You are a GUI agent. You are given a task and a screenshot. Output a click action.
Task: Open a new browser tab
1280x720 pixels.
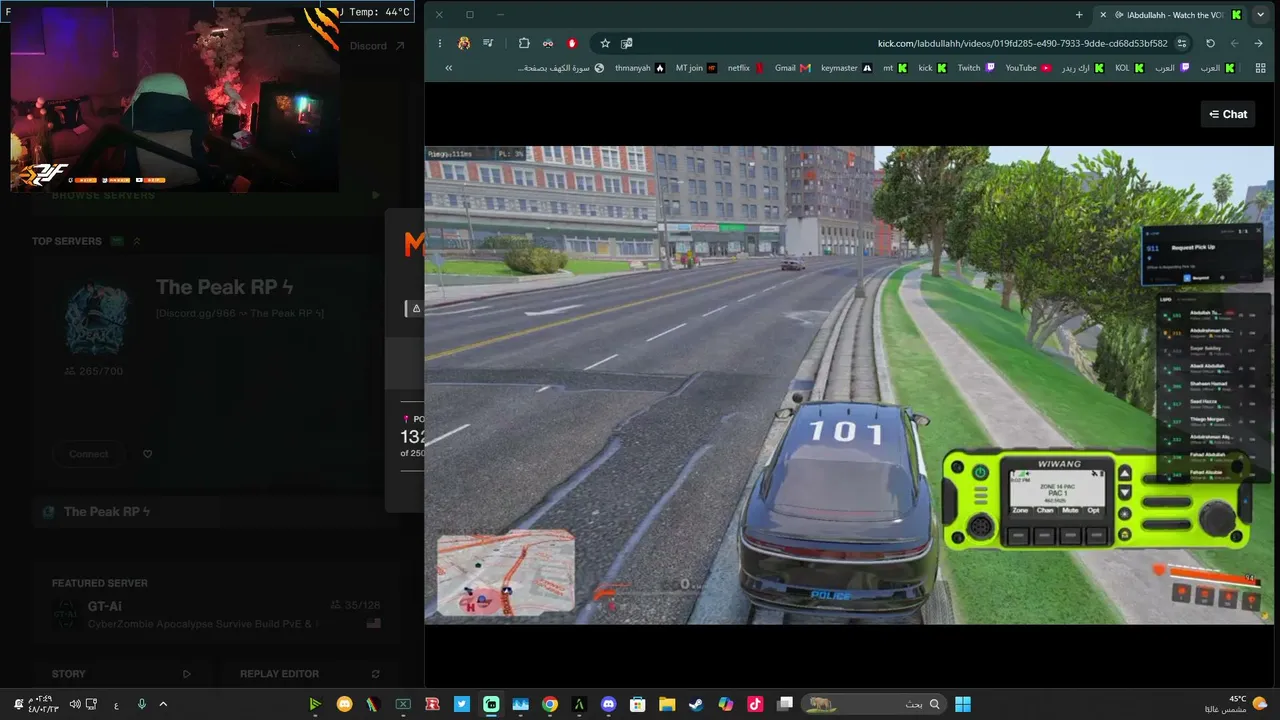(x=1079, y=15)
